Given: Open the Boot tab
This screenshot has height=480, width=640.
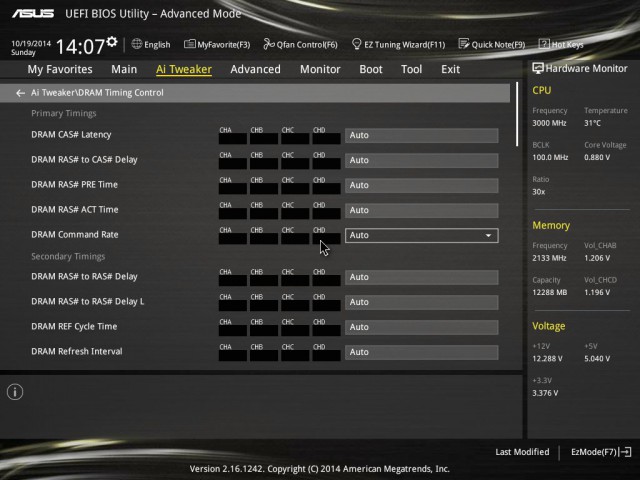Looking at the screenshot, I should 371,69.
